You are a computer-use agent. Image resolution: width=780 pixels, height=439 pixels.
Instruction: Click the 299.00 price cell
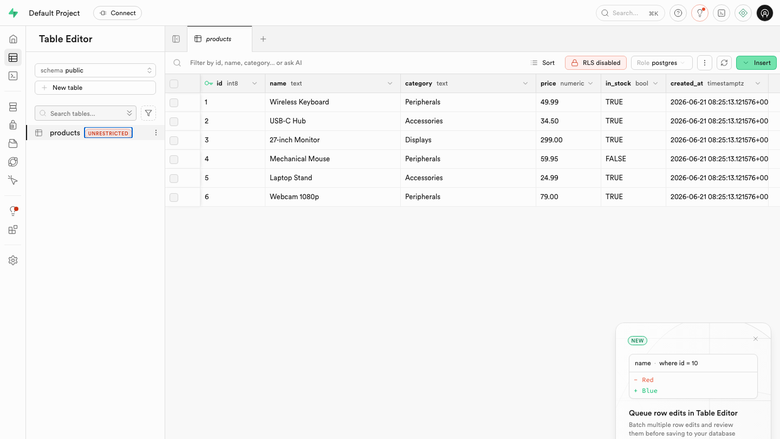click(569, 140)
